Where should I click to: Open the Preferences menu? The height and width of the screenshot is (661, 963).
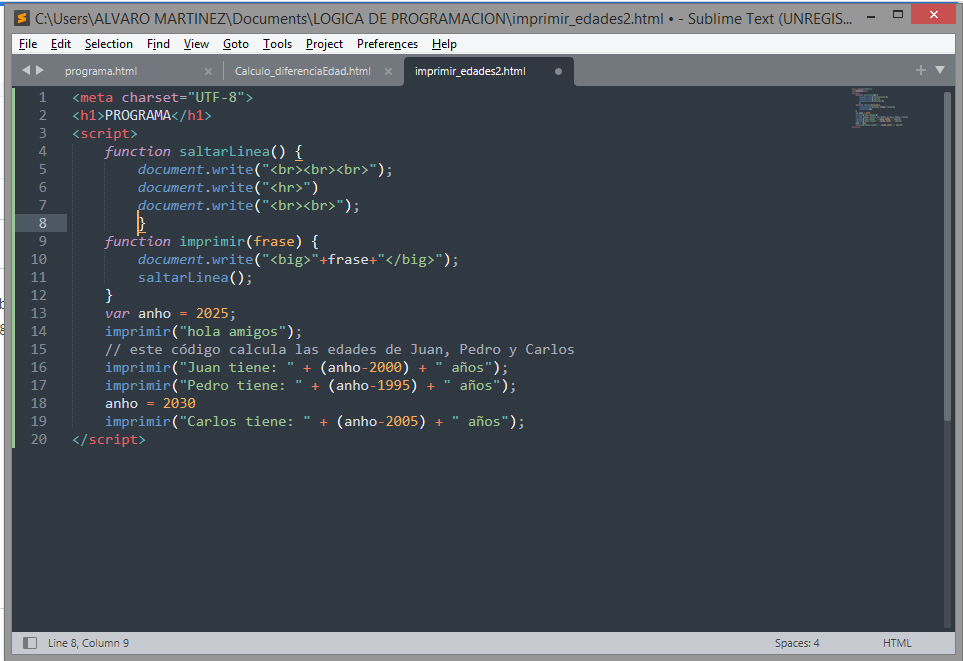387,44
